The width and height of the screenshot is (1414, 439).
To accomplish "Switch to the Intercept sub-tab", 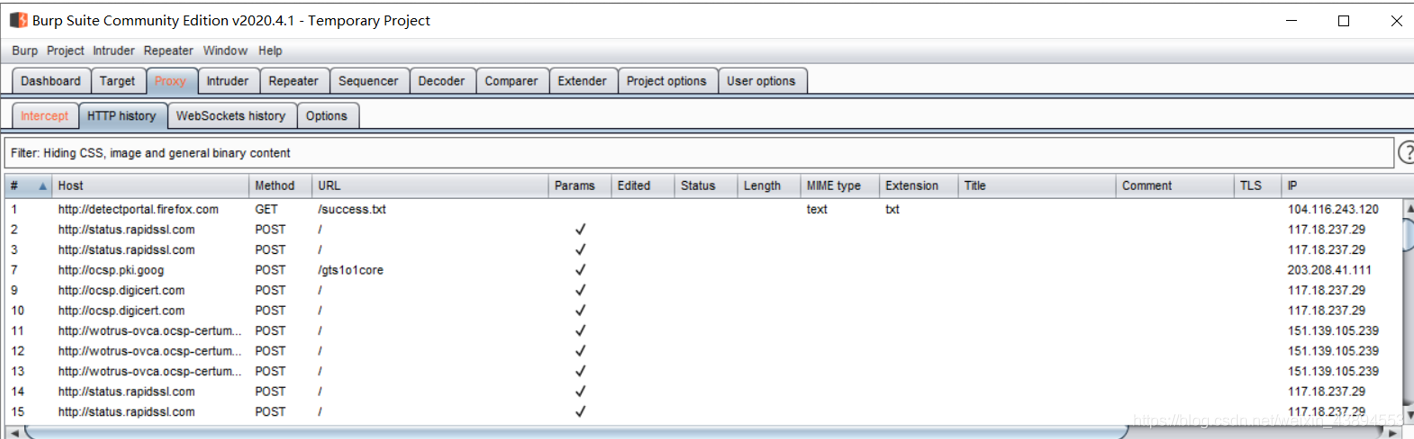I will tap(45, 116).
